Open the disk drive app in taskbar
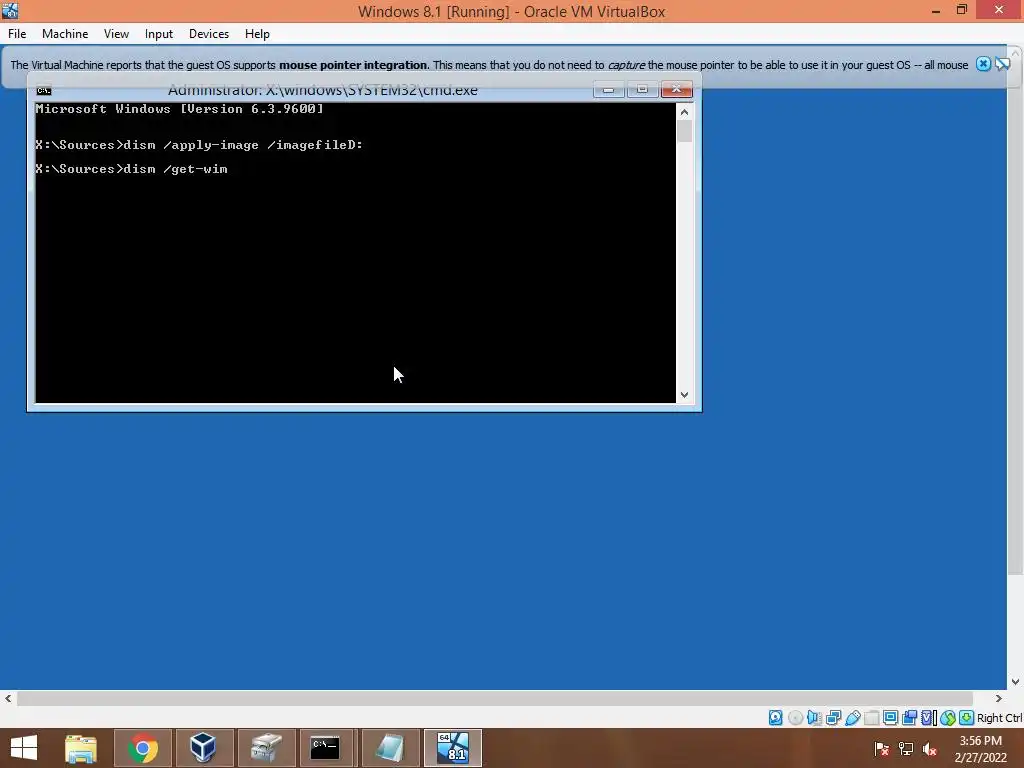This screenshot has width=1024, height=768. [x=266, y=748]
